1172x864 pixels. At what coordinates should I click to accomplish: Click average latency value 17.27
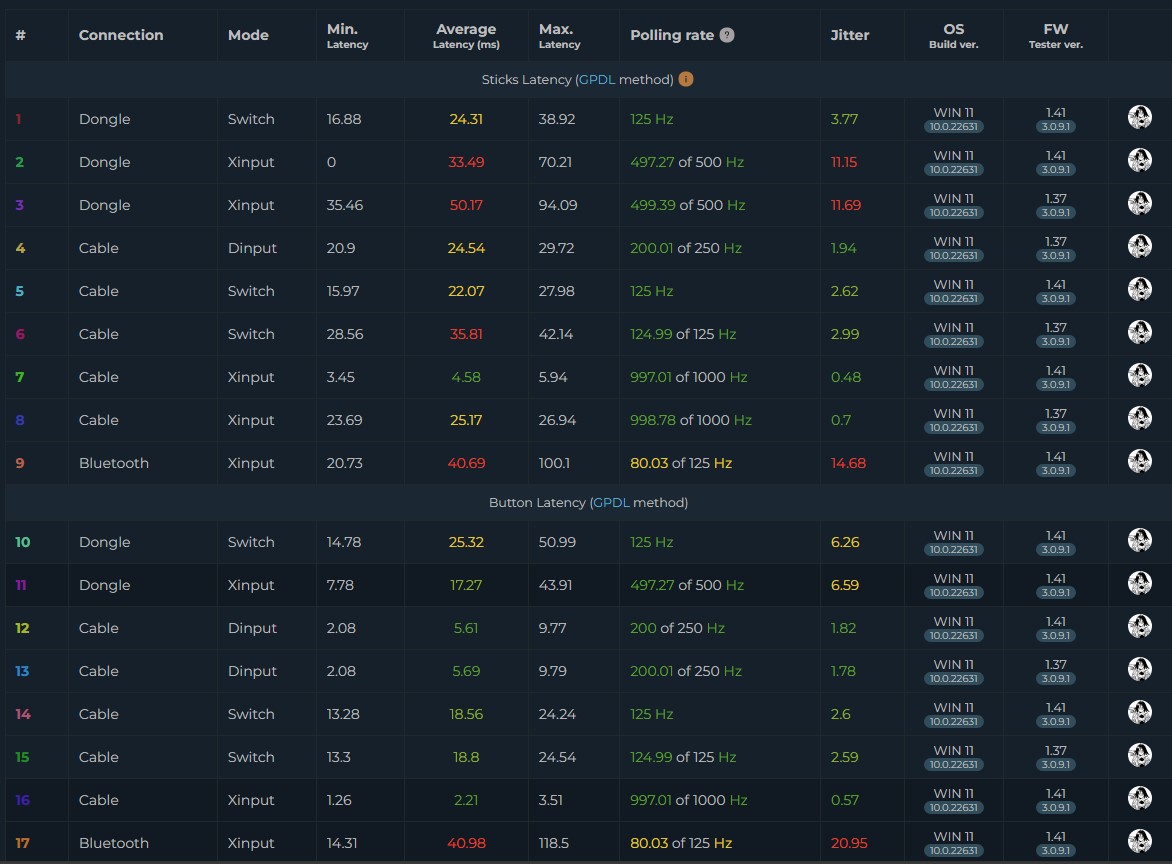click(466, 585)
